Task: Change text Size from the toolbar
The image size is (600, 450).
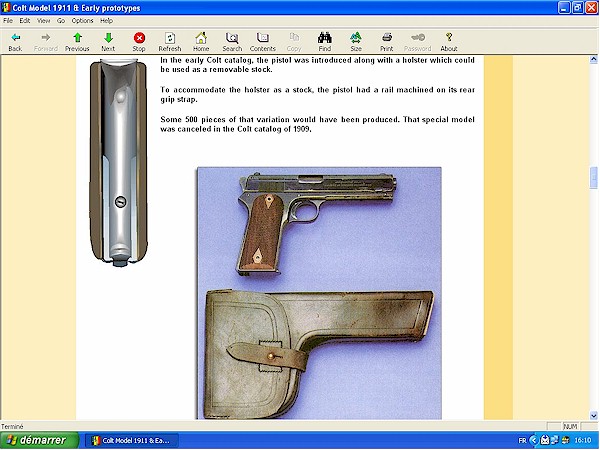Action: pos(356,42)
